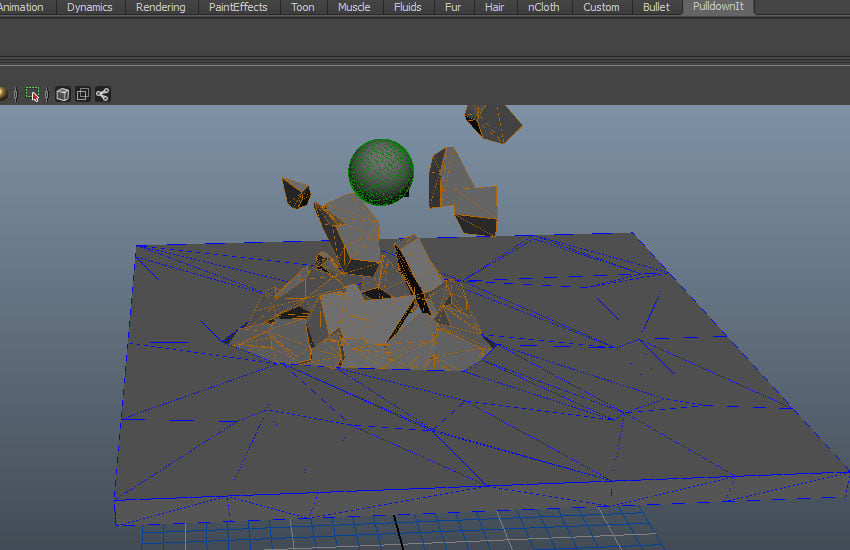The width and height of the screenshot is (850, 550).
Task: Open the Bullet shelf tab
Action: tap(656, 7)
